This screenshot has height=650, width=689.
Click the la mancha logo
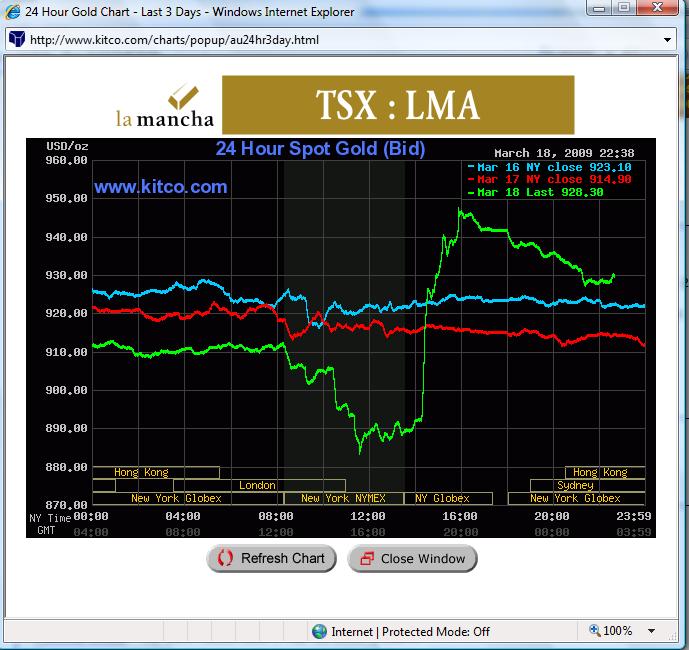click(x=165, y=107)
